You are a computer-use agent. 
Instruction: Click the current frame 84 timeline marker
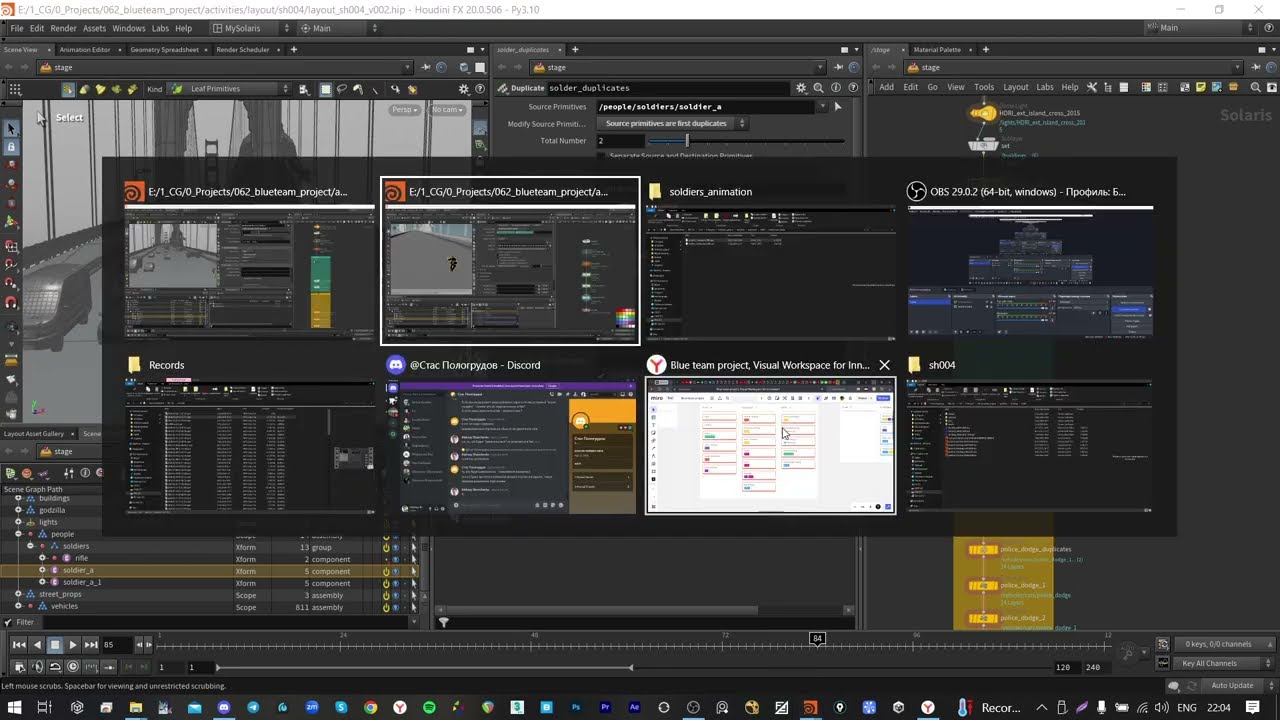[x=817, y=638]
